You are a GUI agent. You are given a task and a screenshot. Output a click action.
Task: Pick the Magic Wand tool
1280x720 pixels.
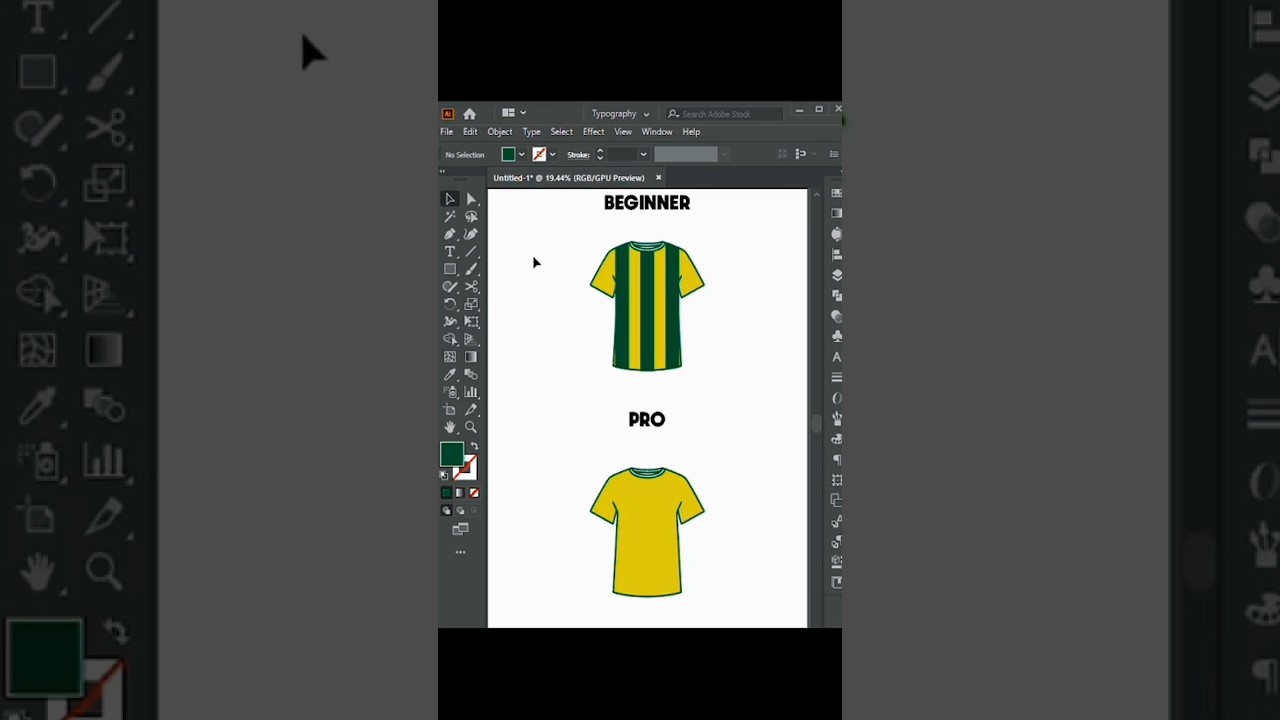tap(450, 216)
